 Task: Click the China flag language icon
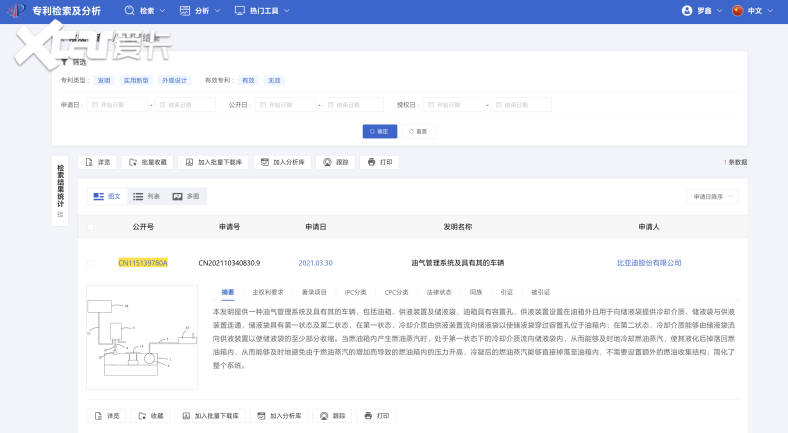pyautogui.click(x=738, y=11)
